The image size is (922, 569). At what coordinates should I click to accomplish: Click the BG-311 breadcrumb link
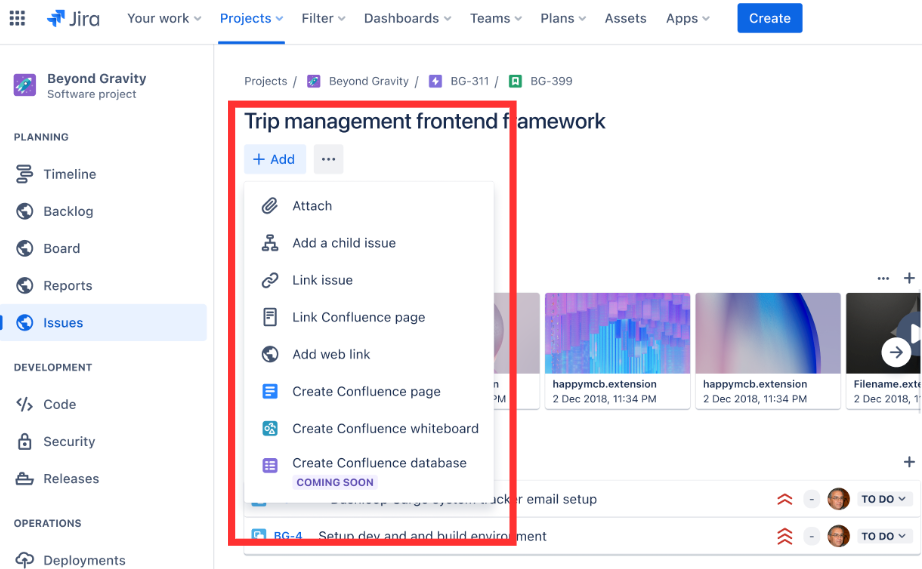coord(469,81)
